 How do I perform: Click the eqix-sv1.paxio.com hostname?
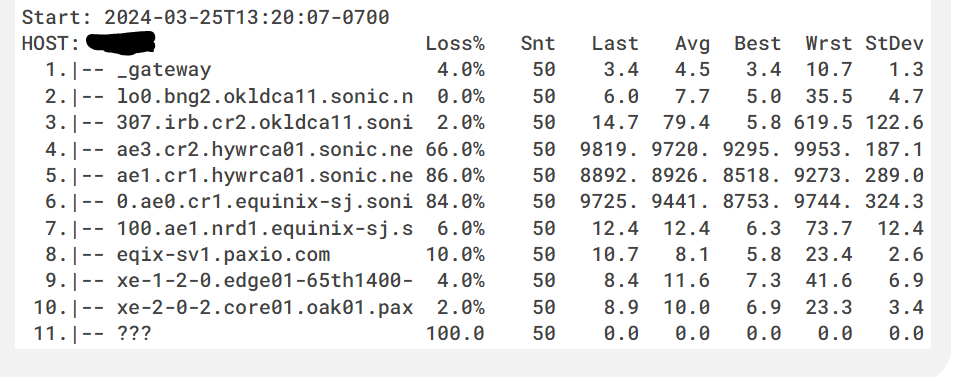coord(223,255)
